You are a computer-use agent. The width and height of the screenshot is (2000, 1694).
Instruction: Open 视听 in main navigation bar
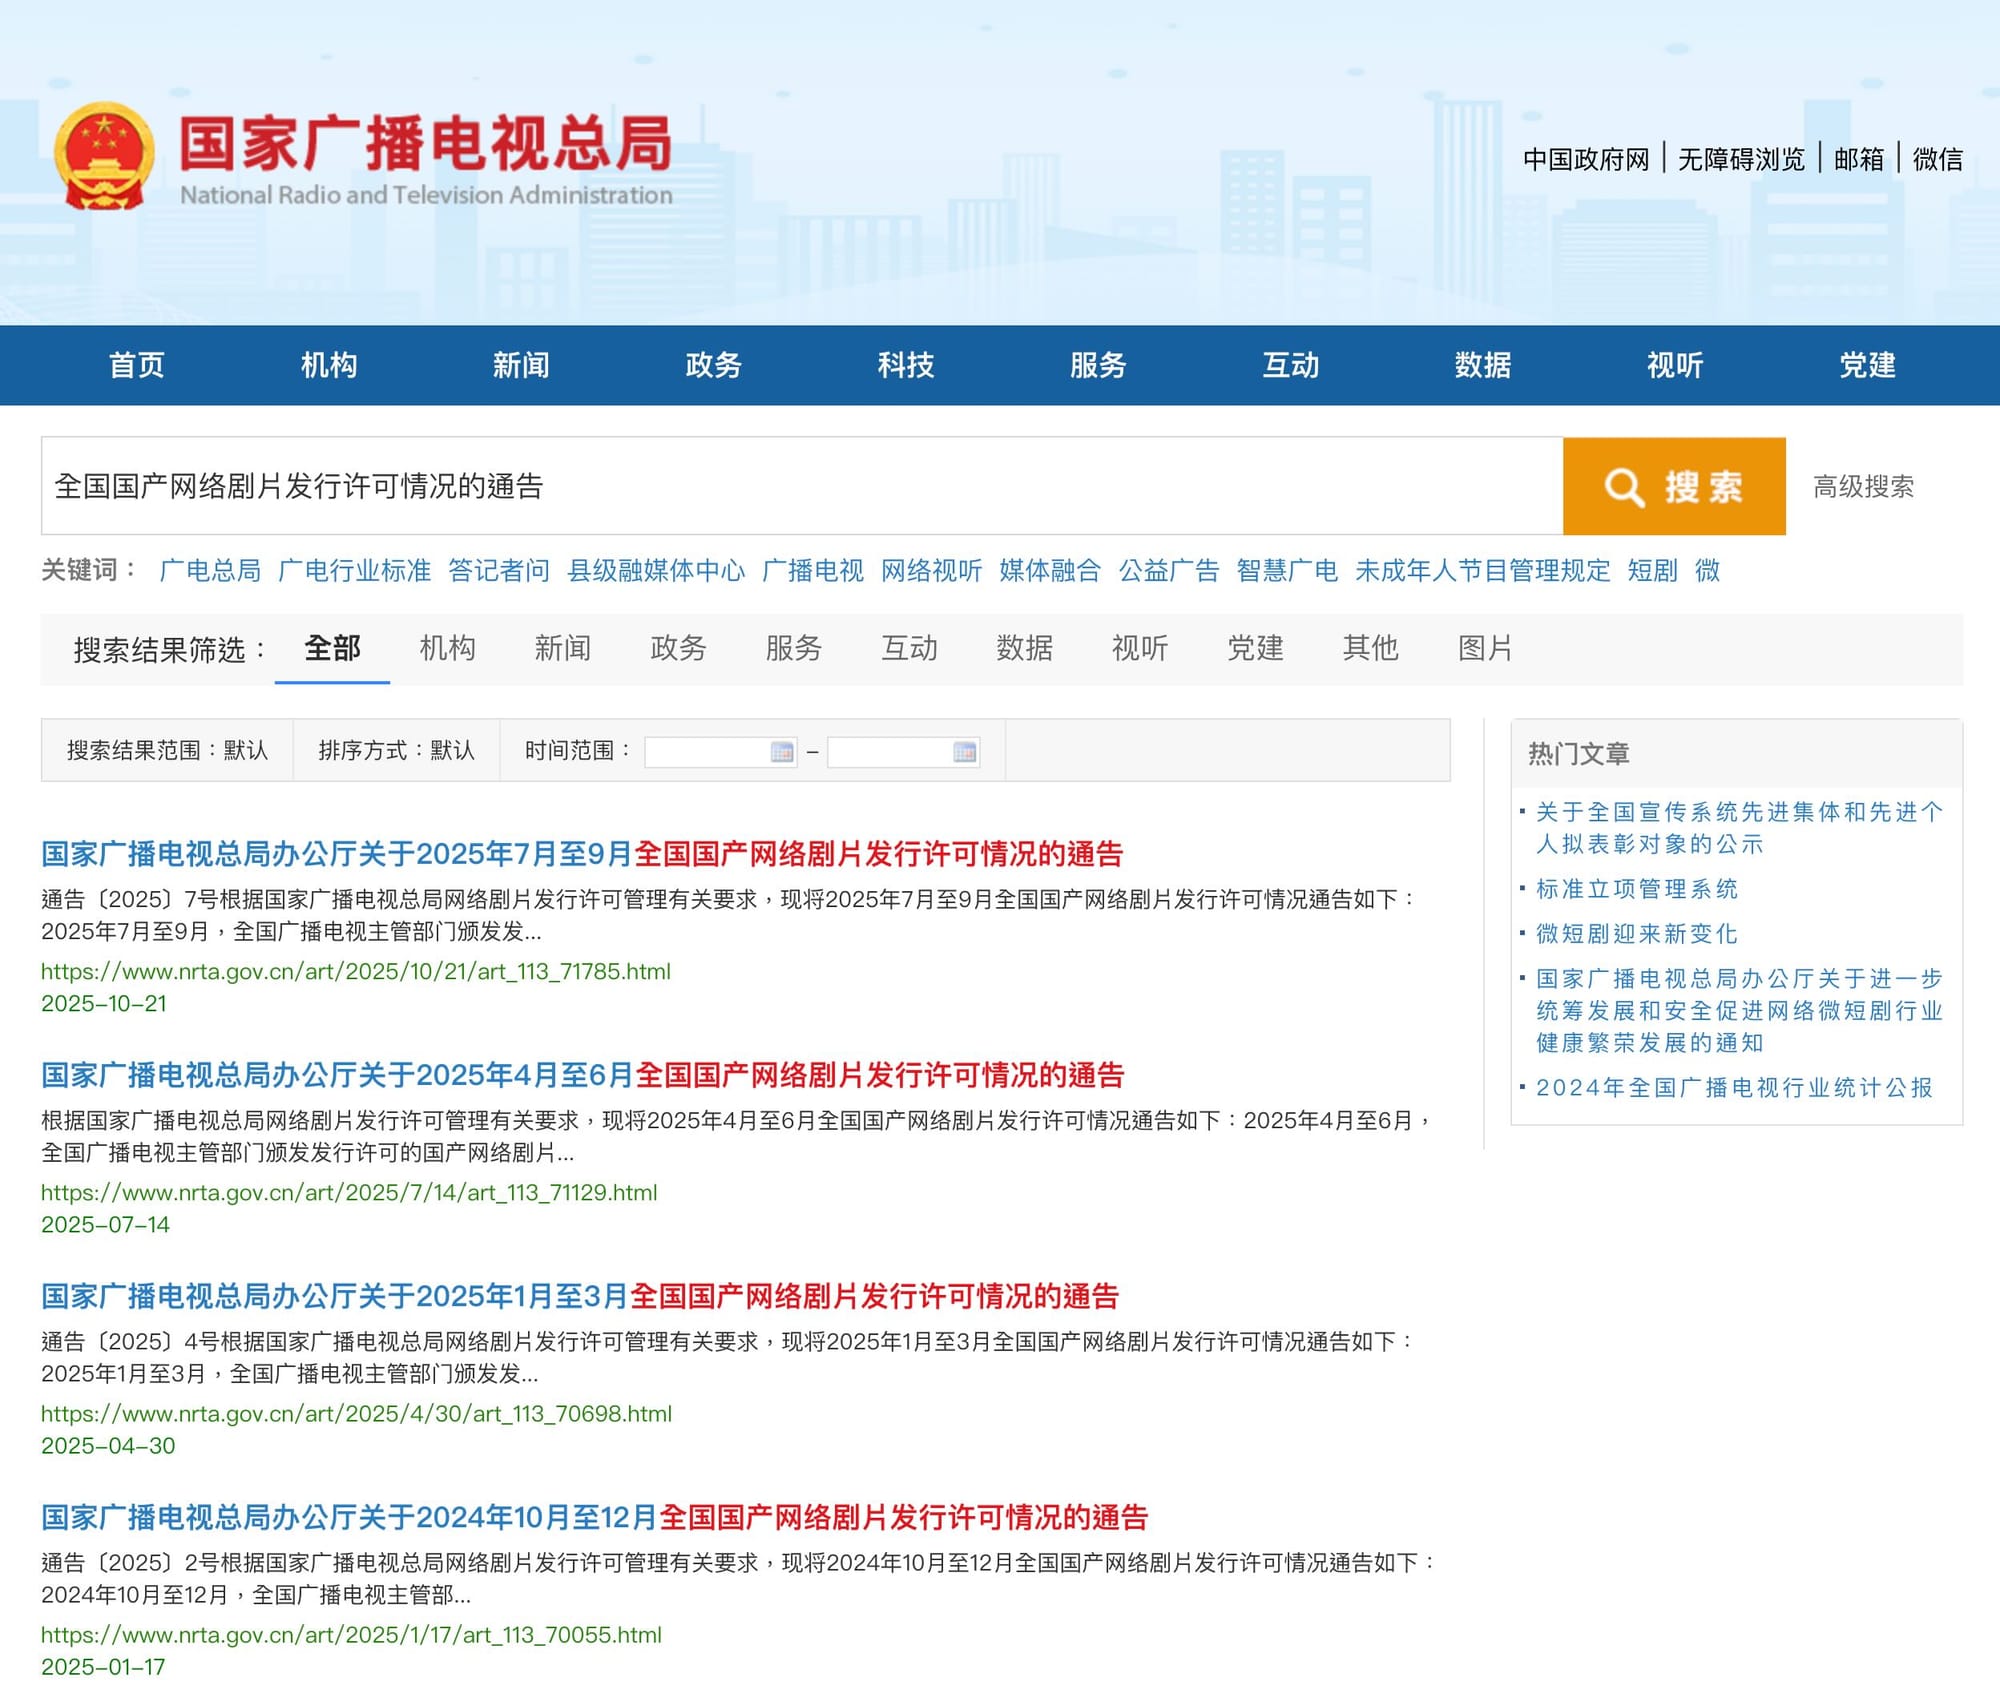(x=1675, y=365)
